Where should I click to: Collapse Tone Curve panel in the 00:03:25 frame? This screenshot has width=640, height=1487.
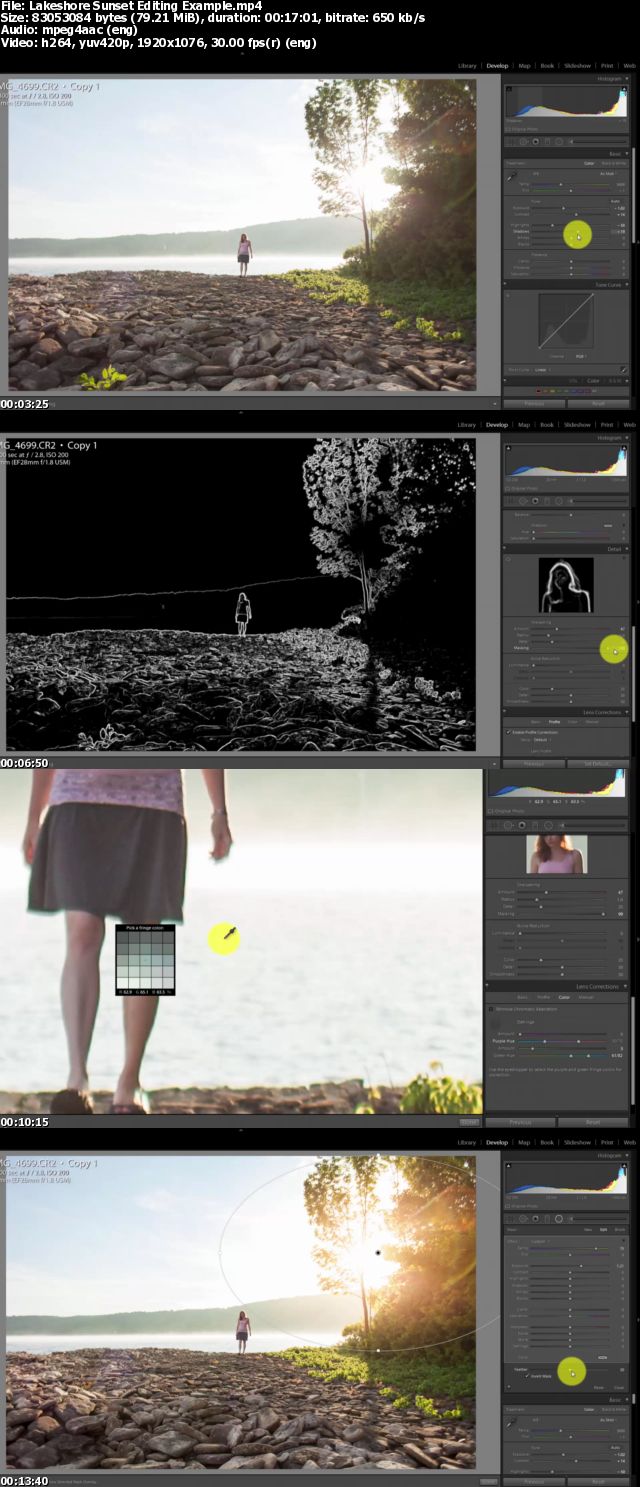(x=627, y=284)
